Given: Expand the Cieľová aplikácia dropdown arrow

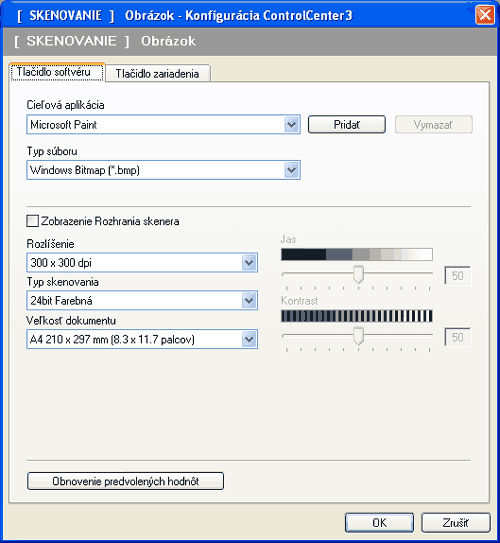Looking at the screenshot, I should pyautogui.click(x=292, y=124).
